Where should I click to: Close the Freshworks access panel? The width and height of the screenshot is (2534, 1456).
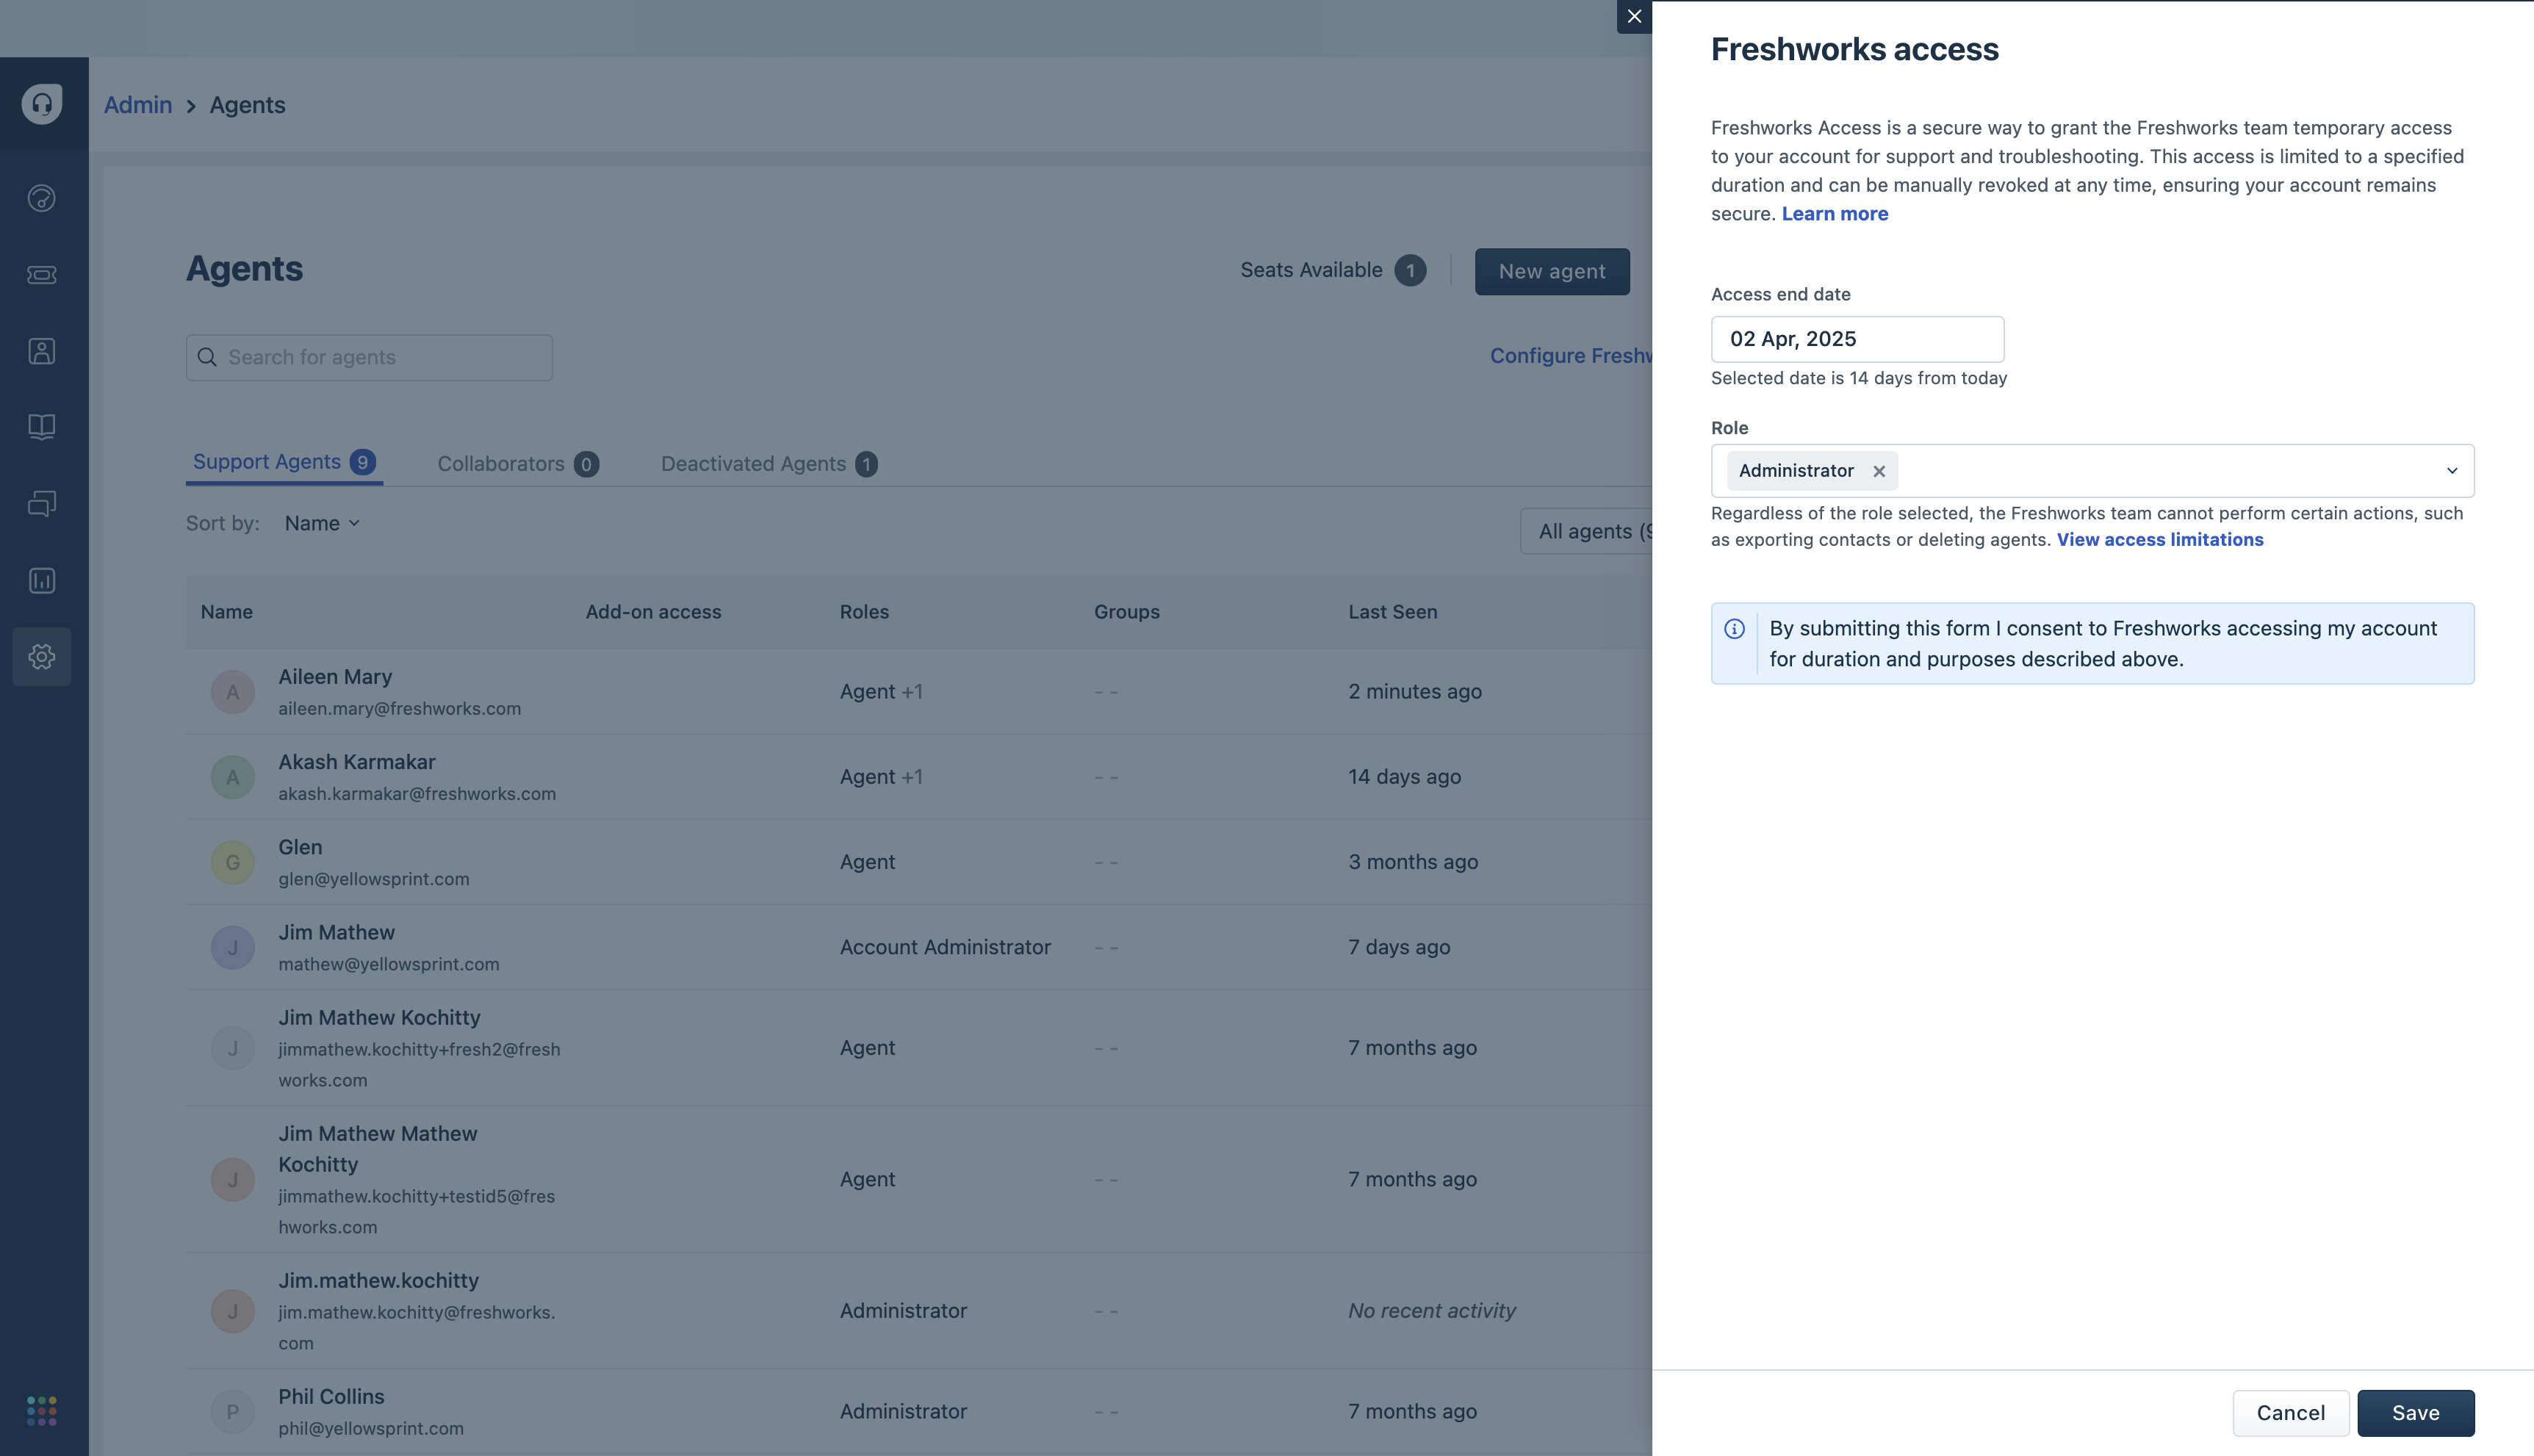click(x=1634, y=17)
